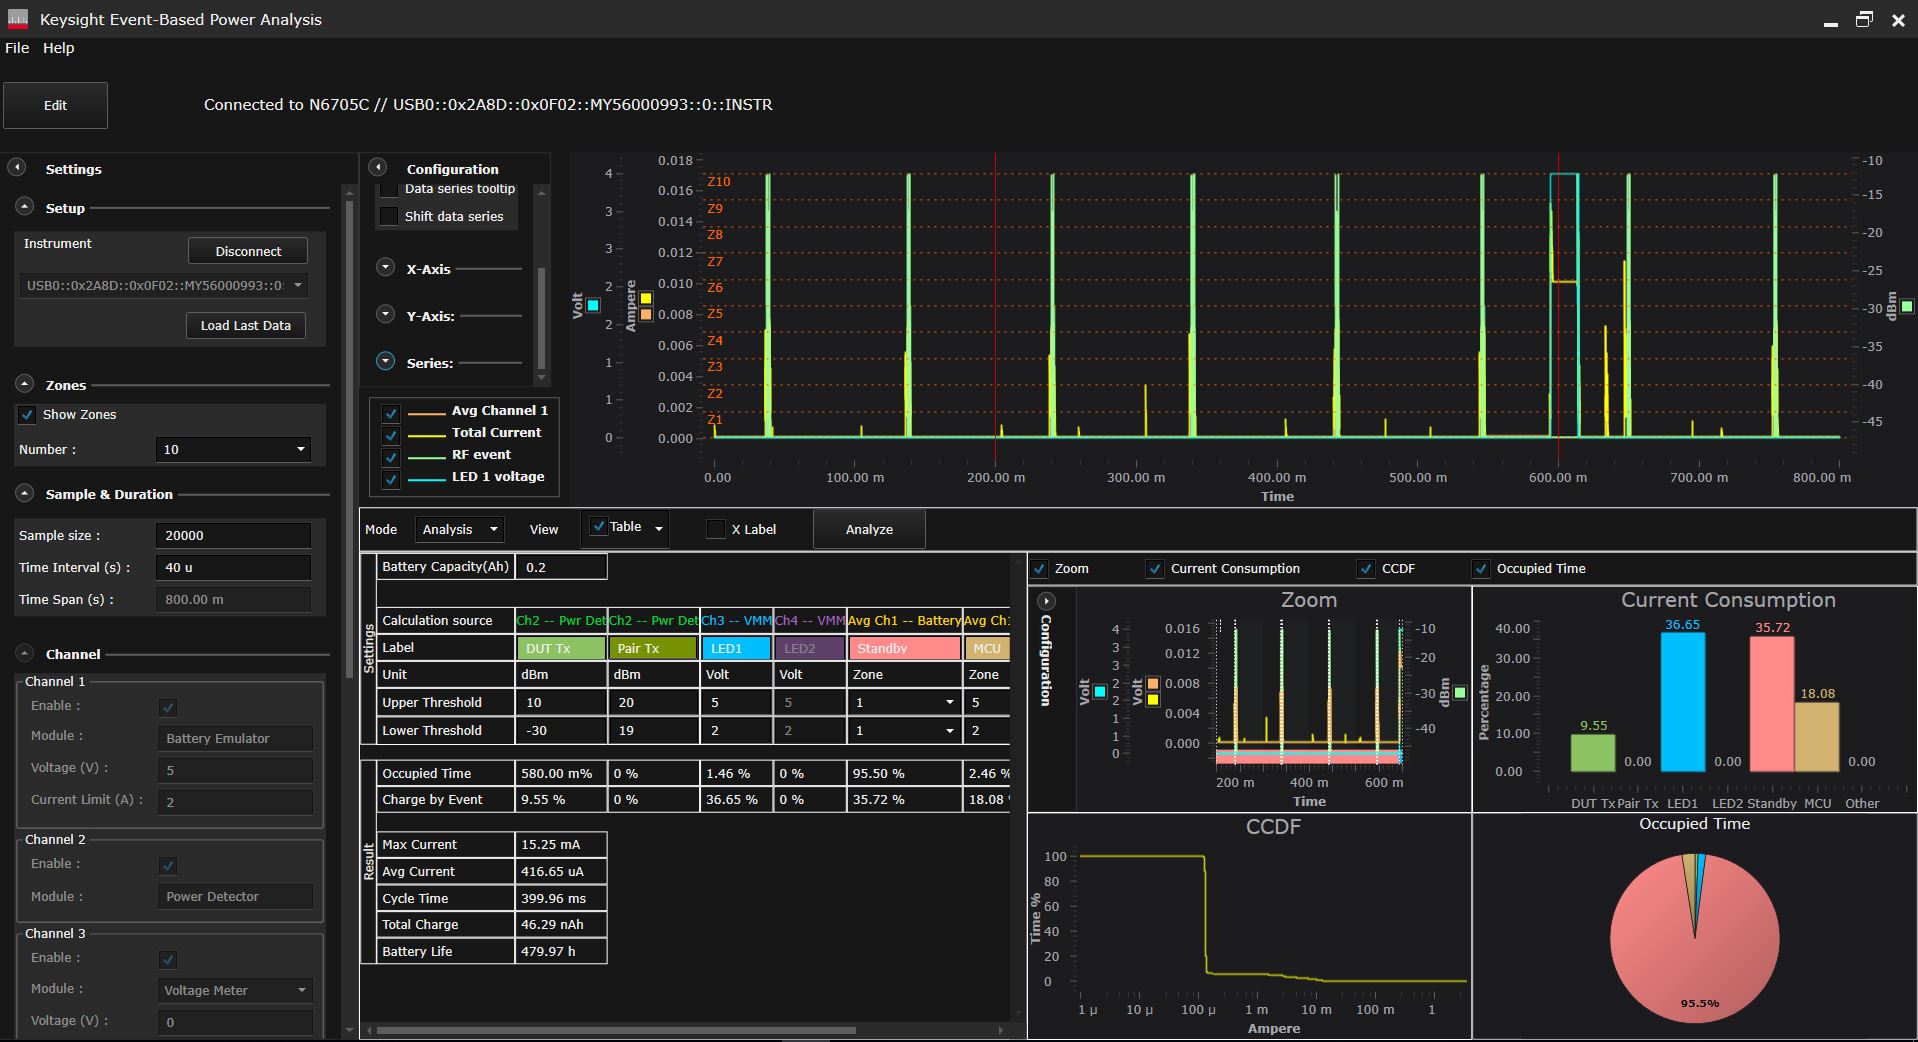
Task: Toggle the CCDF chart checkbox
Action: click(x=1366, y=568)
